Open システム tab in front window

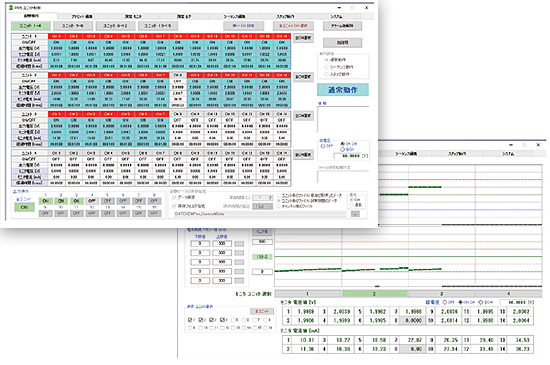[x=336, y=16]
